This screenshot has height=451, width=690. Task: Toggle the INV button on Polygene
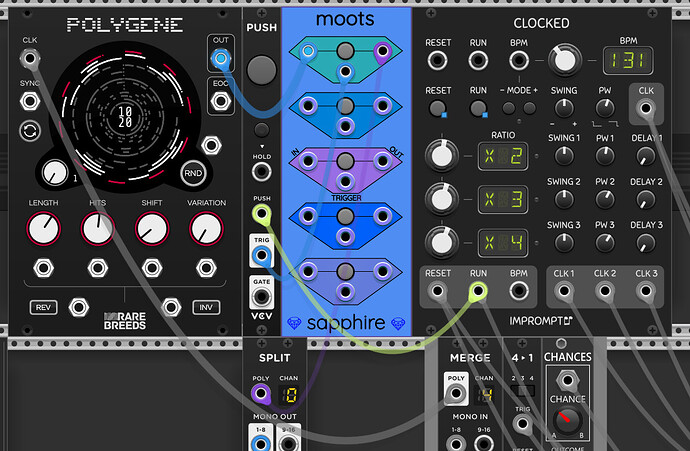(x=206, y=307)
